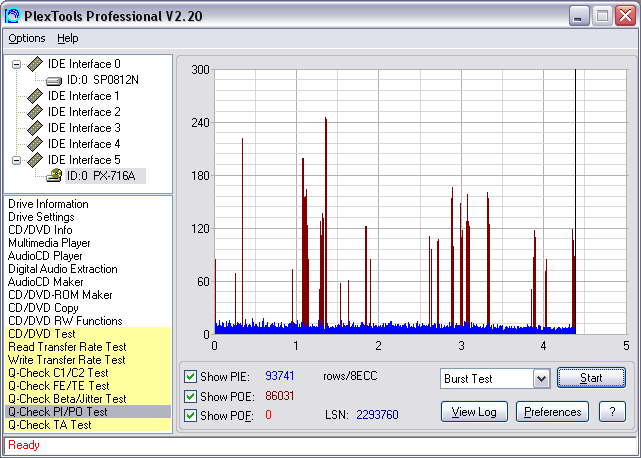Close the PlexTools window

pyautogui.click(x=625, y=16)
